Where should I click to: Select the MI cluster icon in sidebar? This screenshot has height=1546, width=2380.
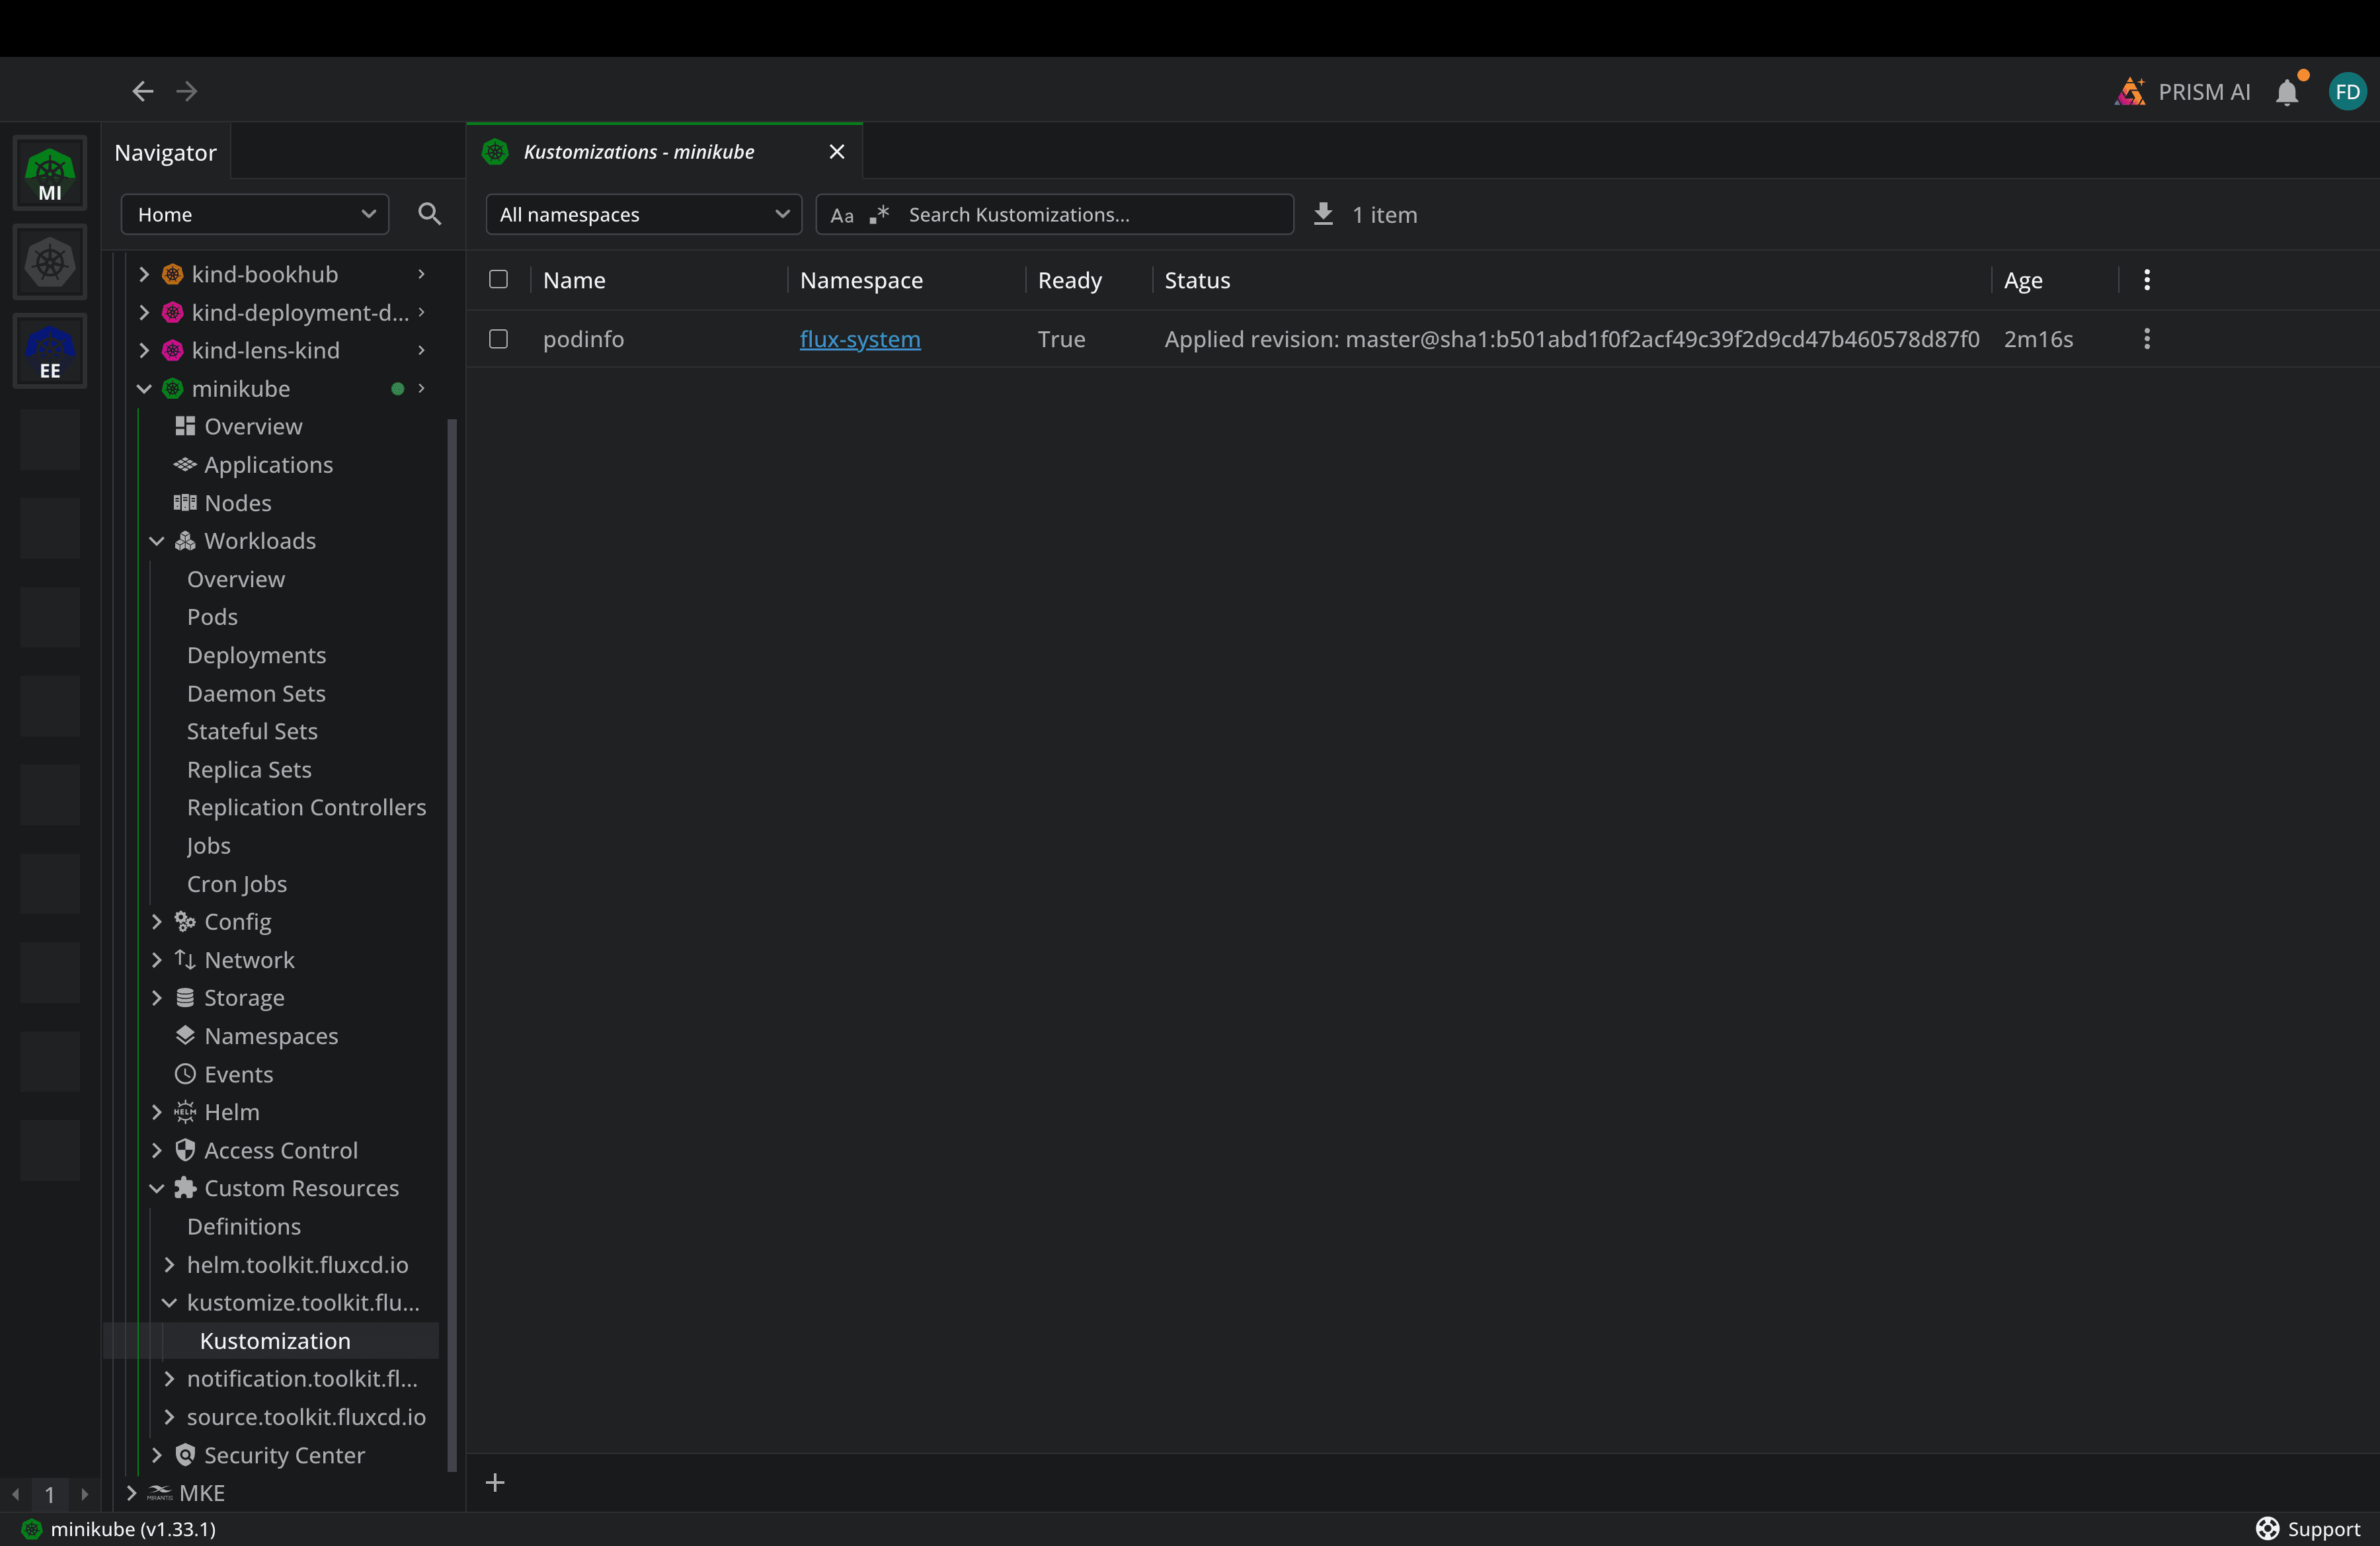tap(50, 172)
